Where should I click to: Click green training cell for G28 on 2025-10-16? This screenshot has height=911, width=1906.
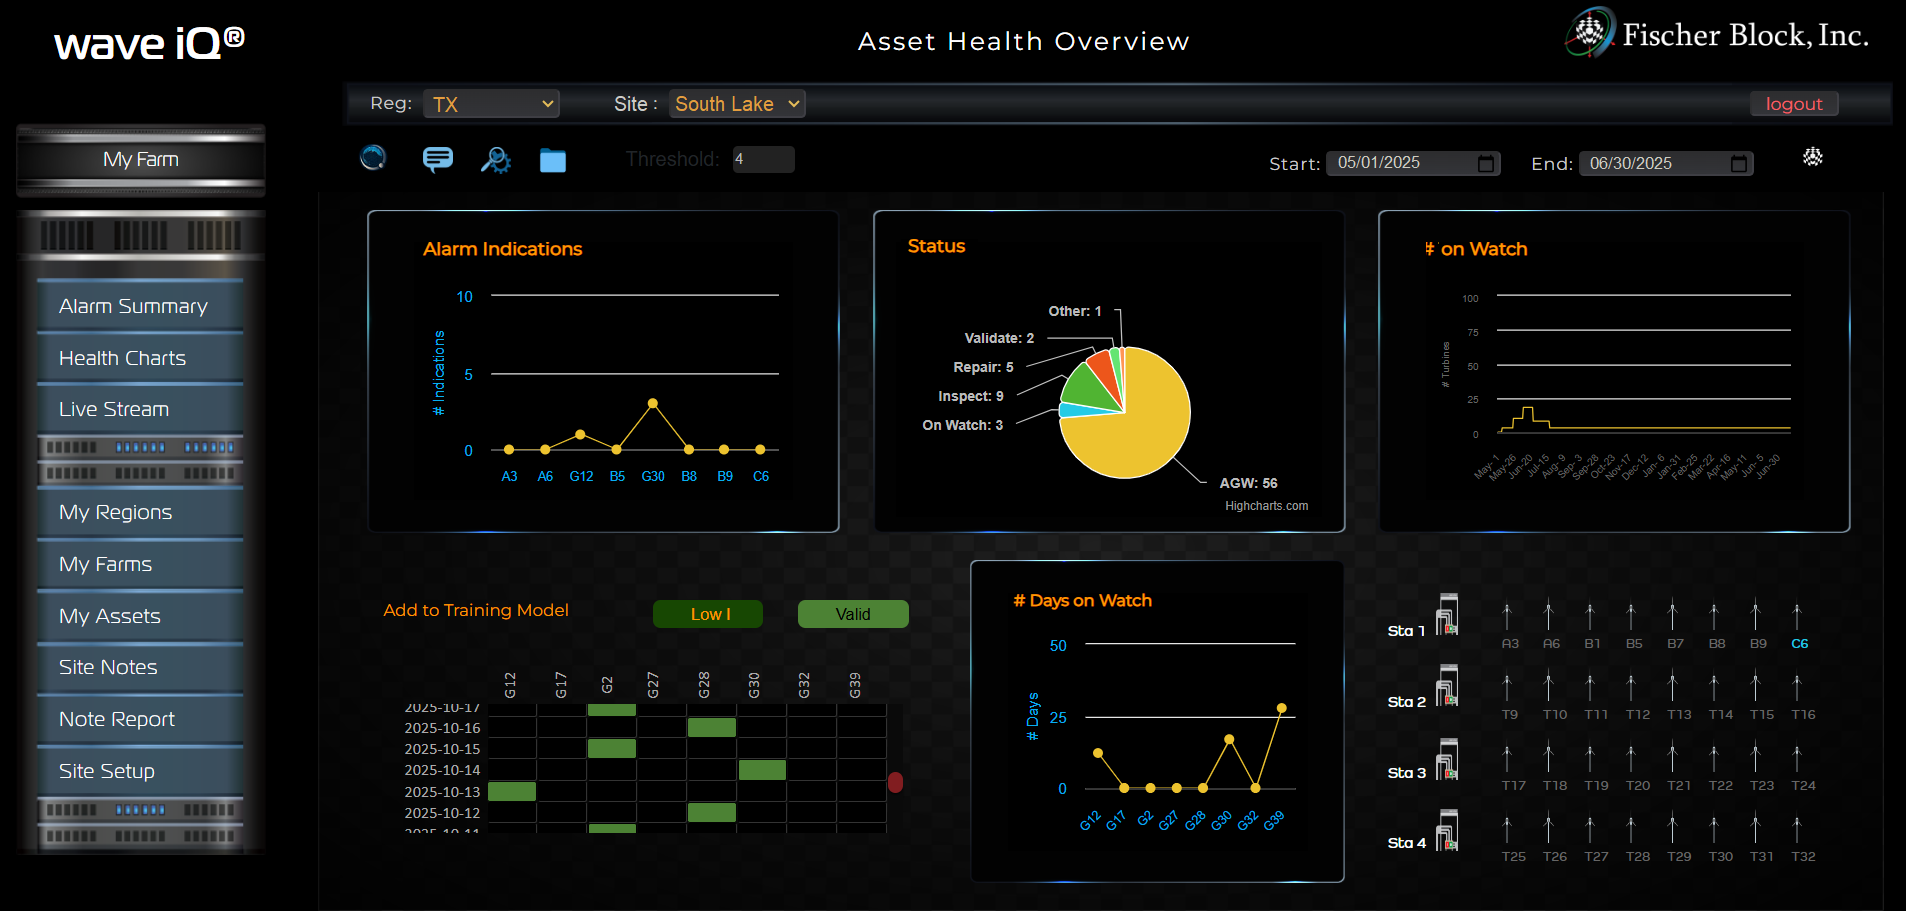tap(712, 728)
